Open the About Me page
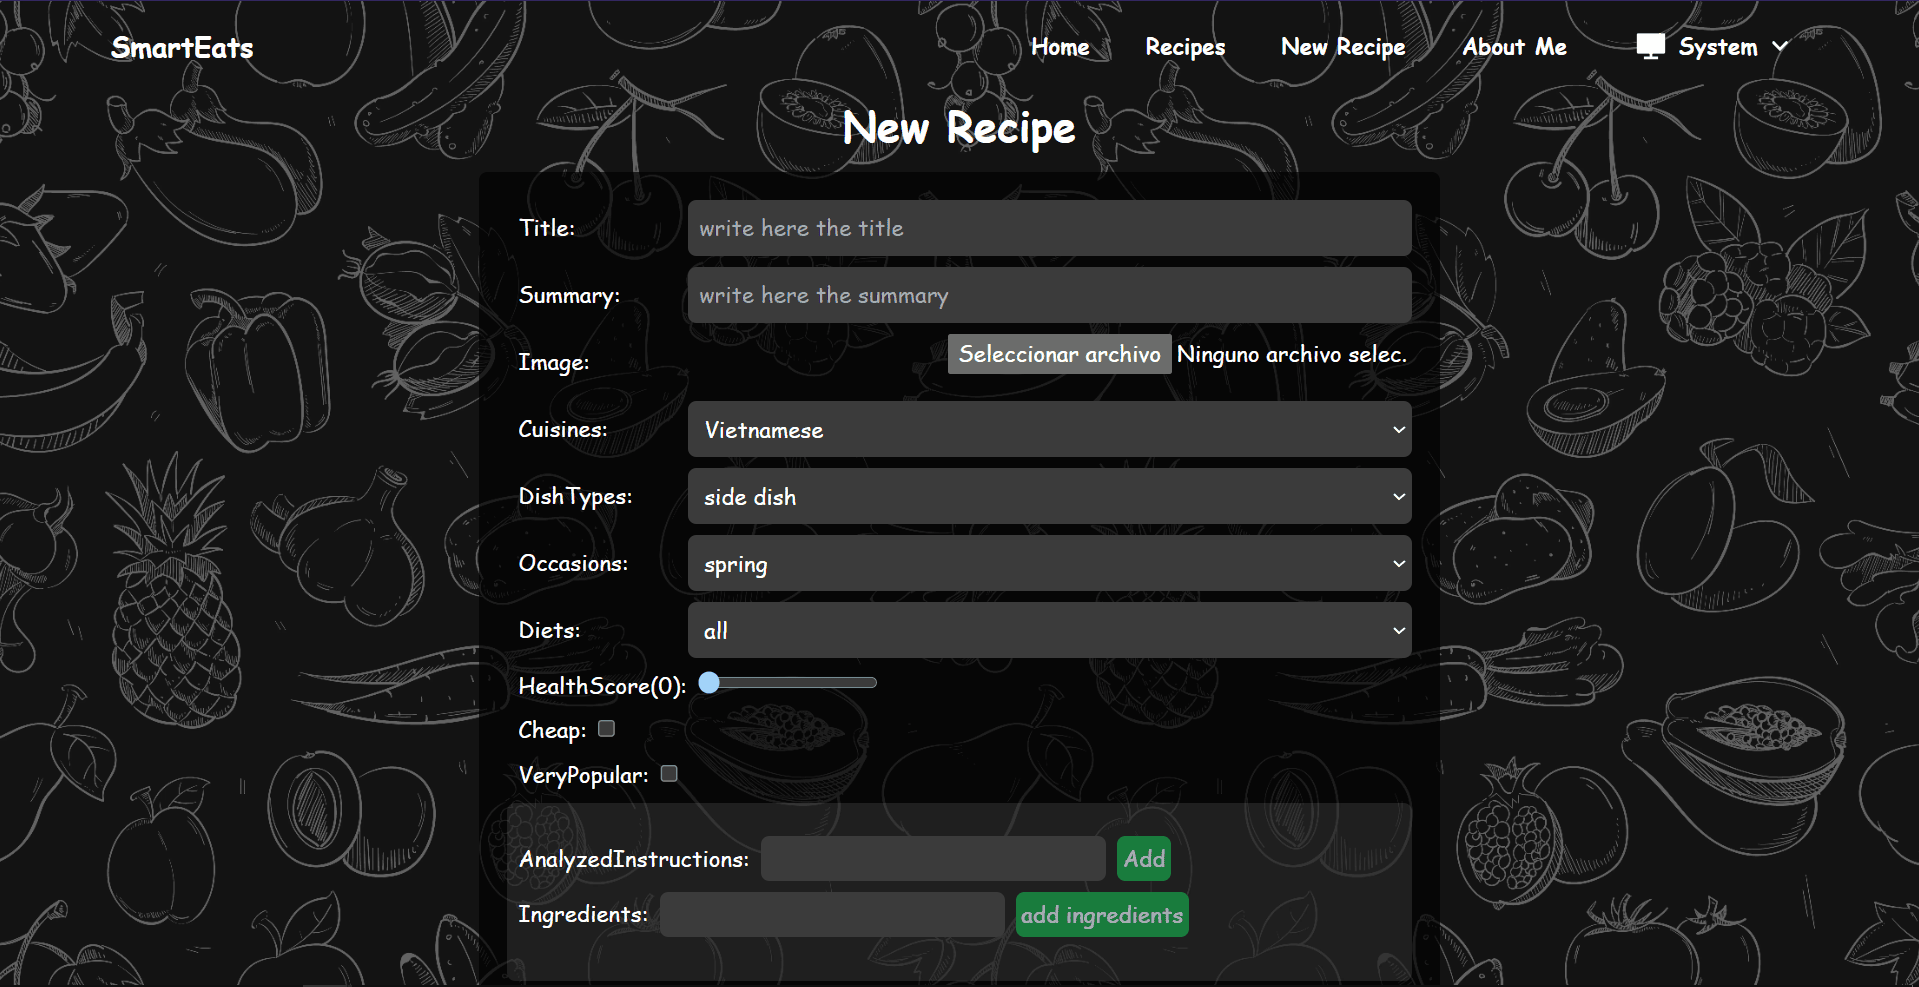1919x987 pixels. pyautogui.click(x=1514, y=47)
